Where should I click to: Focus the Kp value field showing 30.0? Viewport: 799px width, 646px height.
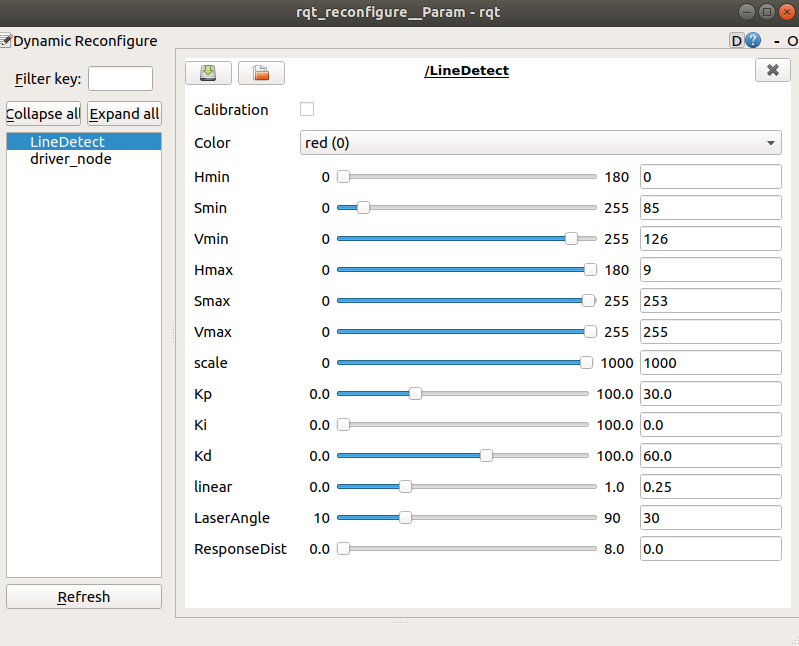click(x=710, y=394)
